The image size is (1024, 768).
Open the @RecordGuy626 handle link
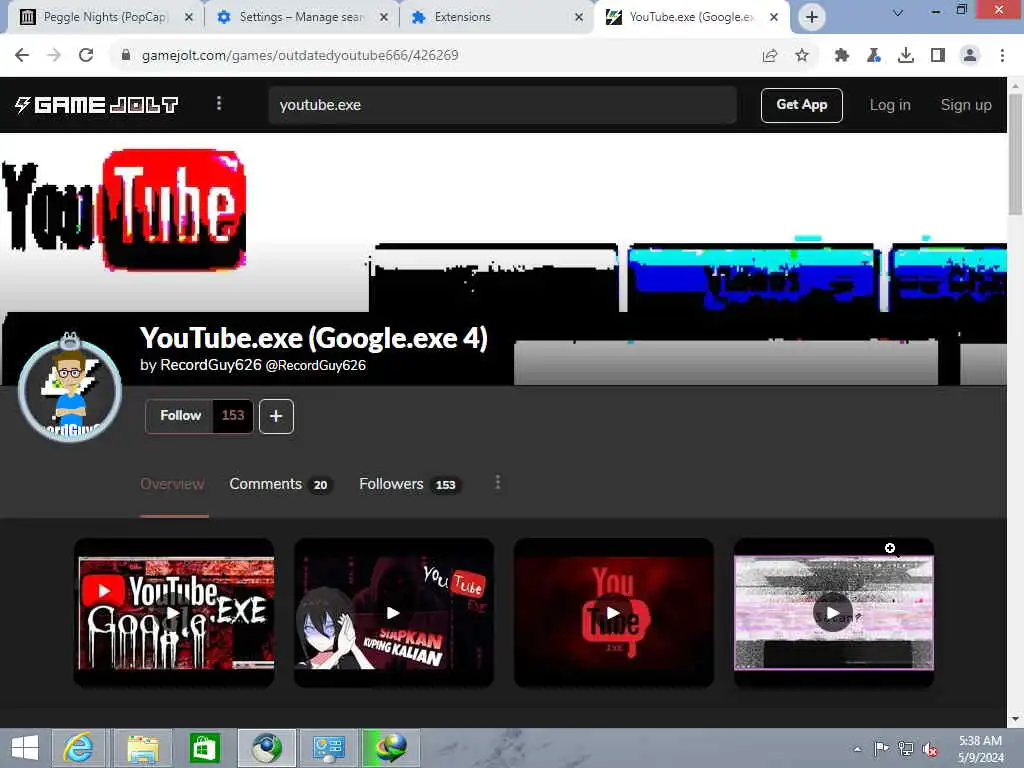pos(315,366)
